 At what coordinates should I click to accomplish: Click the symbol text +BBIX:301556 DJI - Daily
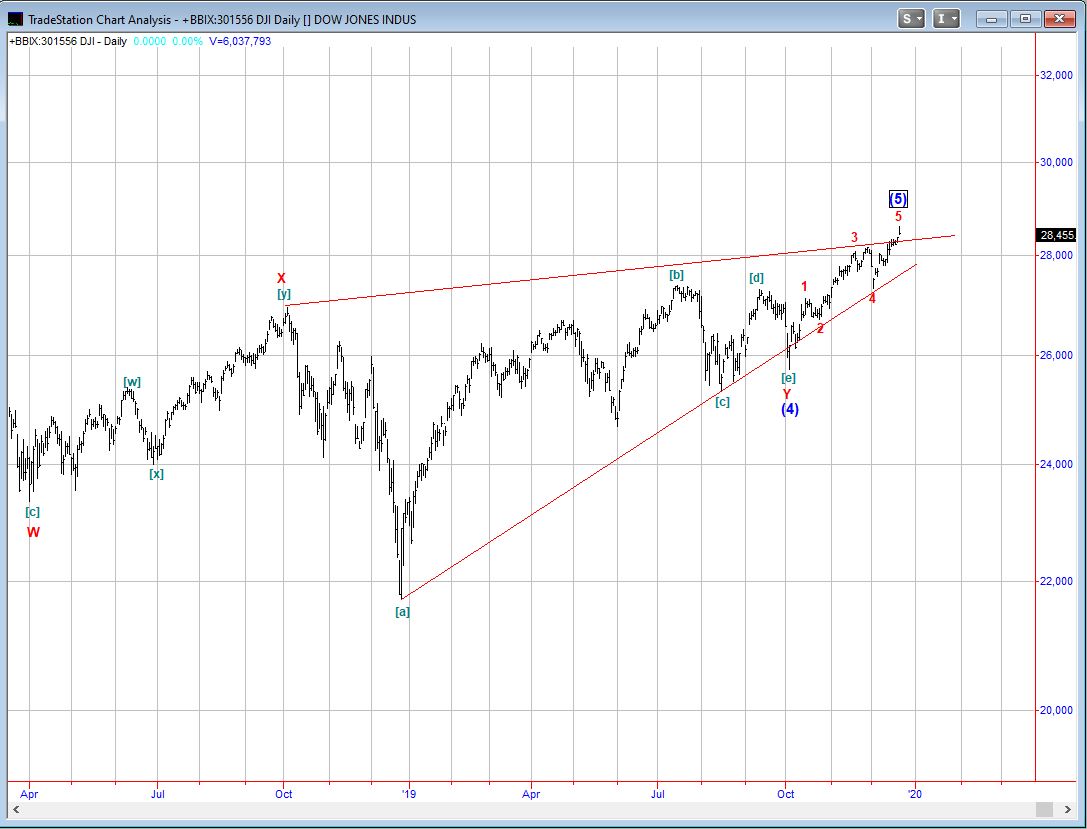click(x=68, y=41)
